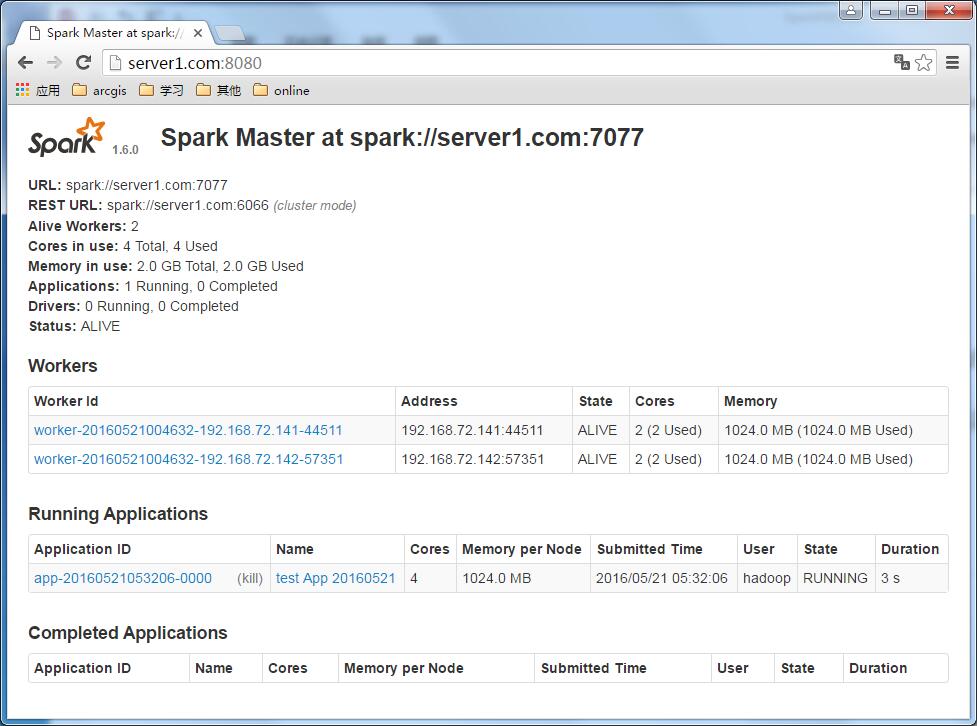Open the online bookmark folder
This screenshot has width=977, height=726.
click(x=281, y=90)
